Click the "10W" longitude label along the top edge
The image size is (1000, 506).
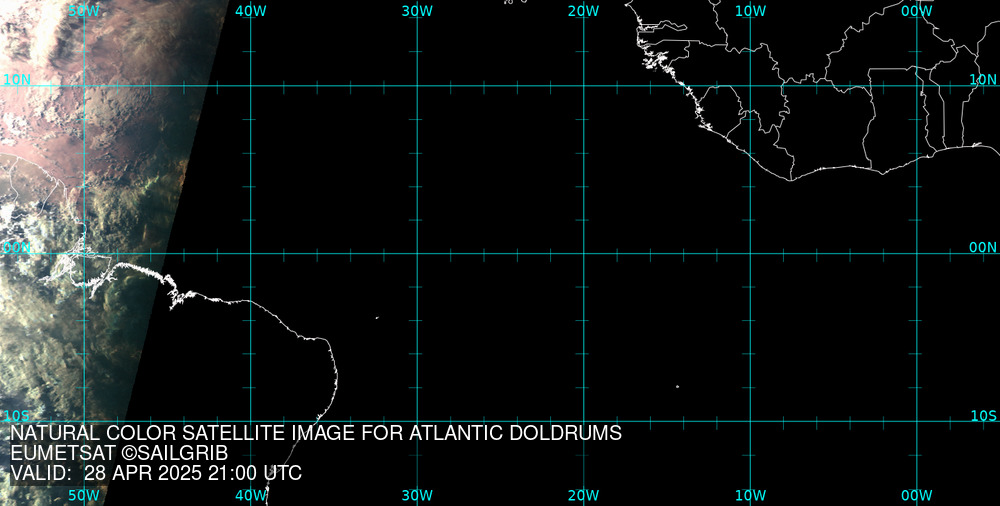tap(751, 11)
